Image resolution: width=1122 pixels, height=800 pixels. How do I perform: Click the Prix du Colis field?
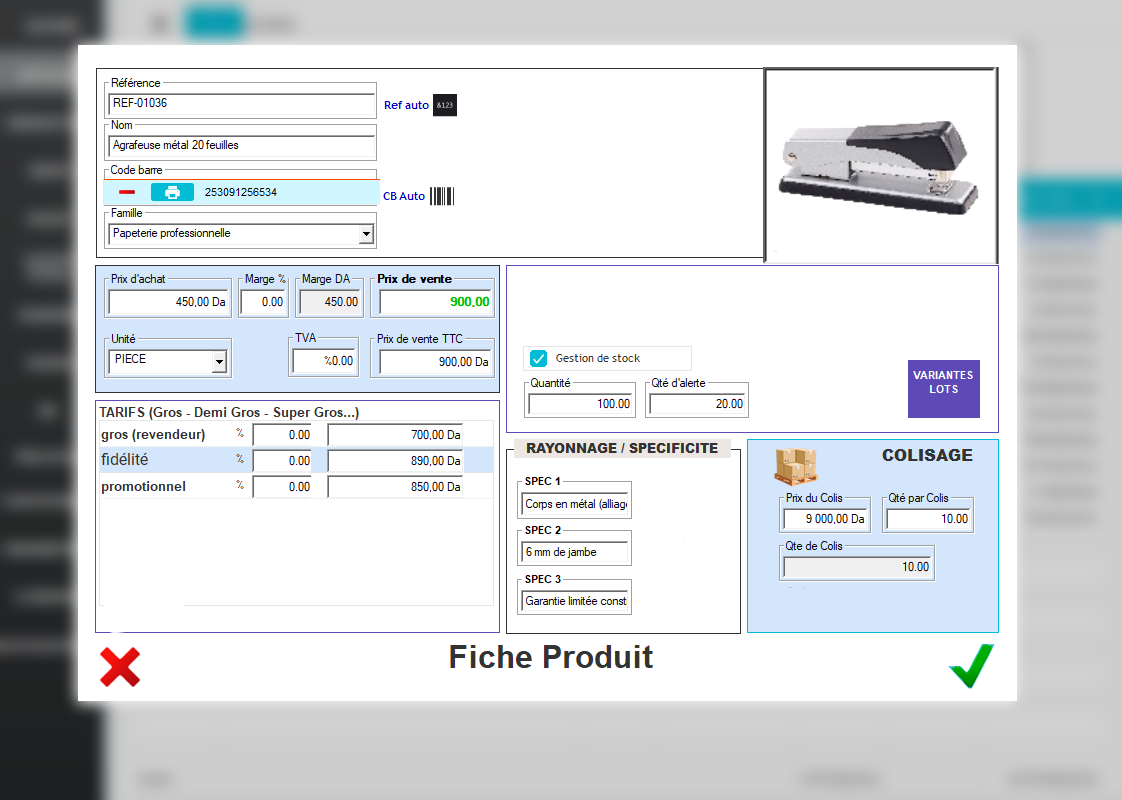[824, 518]
